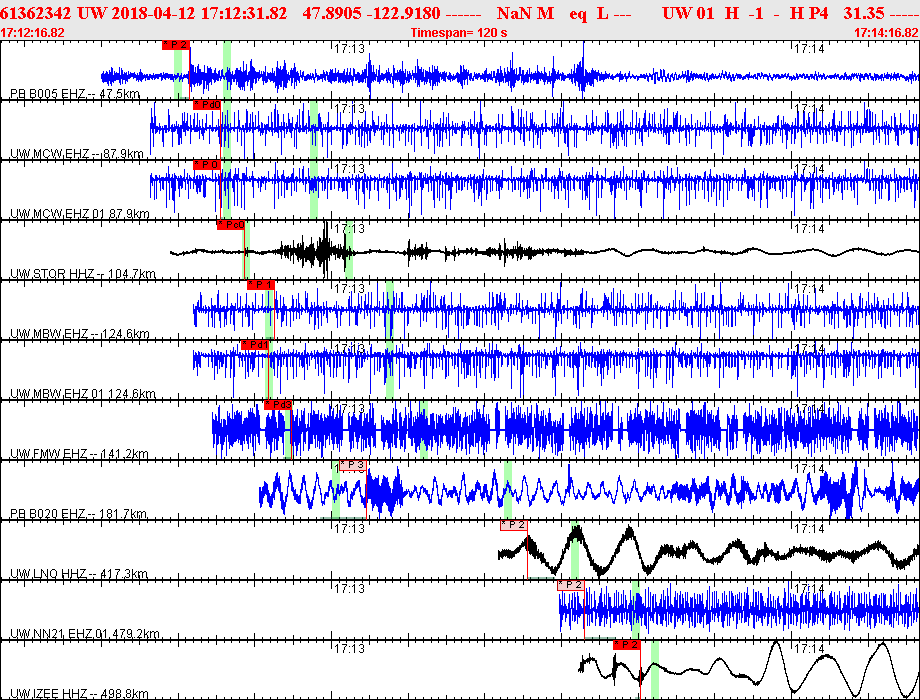Select the P 2 pick flag on NN21 trace
The image size is (920, 700).
[x=571, y=585]
